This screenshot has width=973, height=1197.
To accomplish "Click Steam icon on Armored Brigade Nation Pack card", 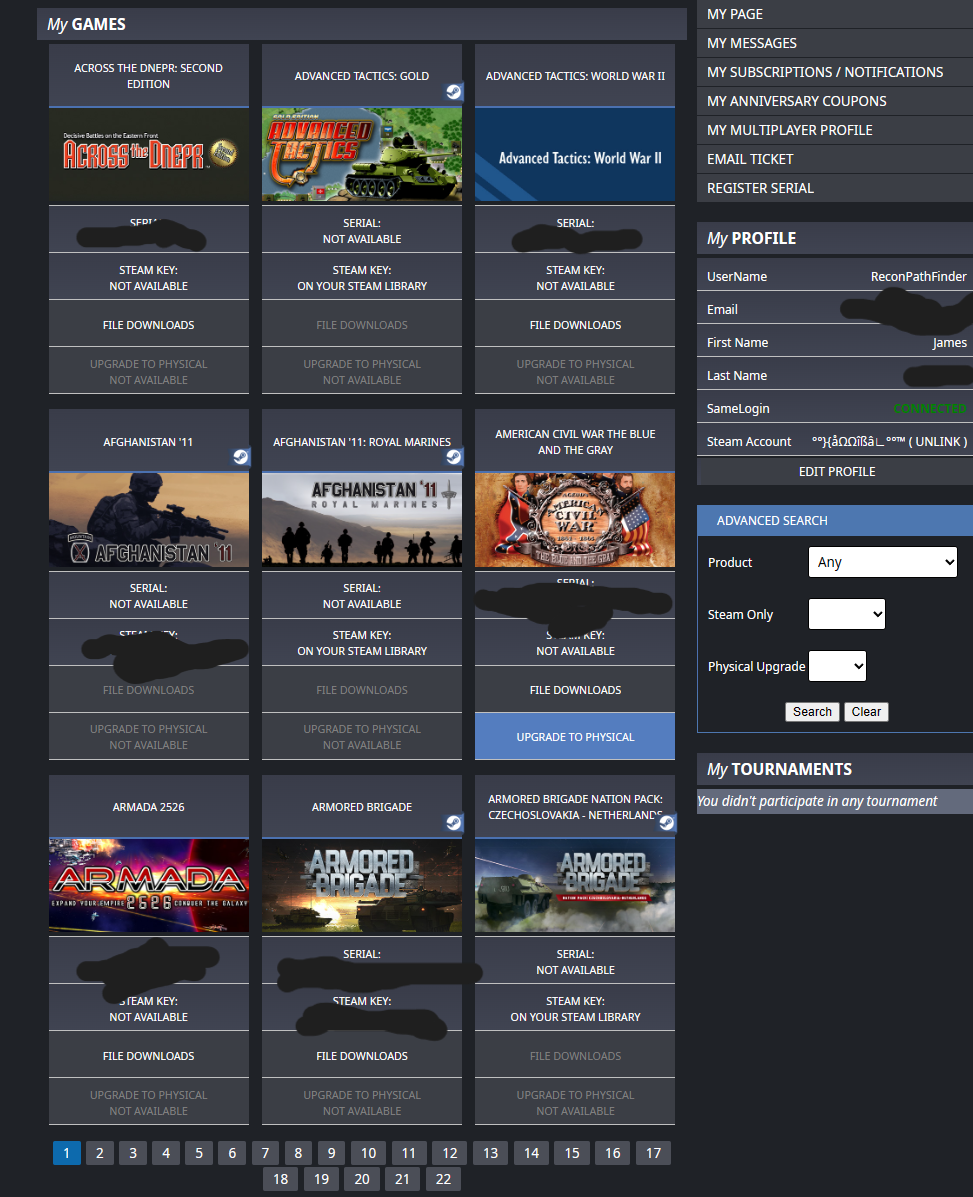I will [667, 823].
